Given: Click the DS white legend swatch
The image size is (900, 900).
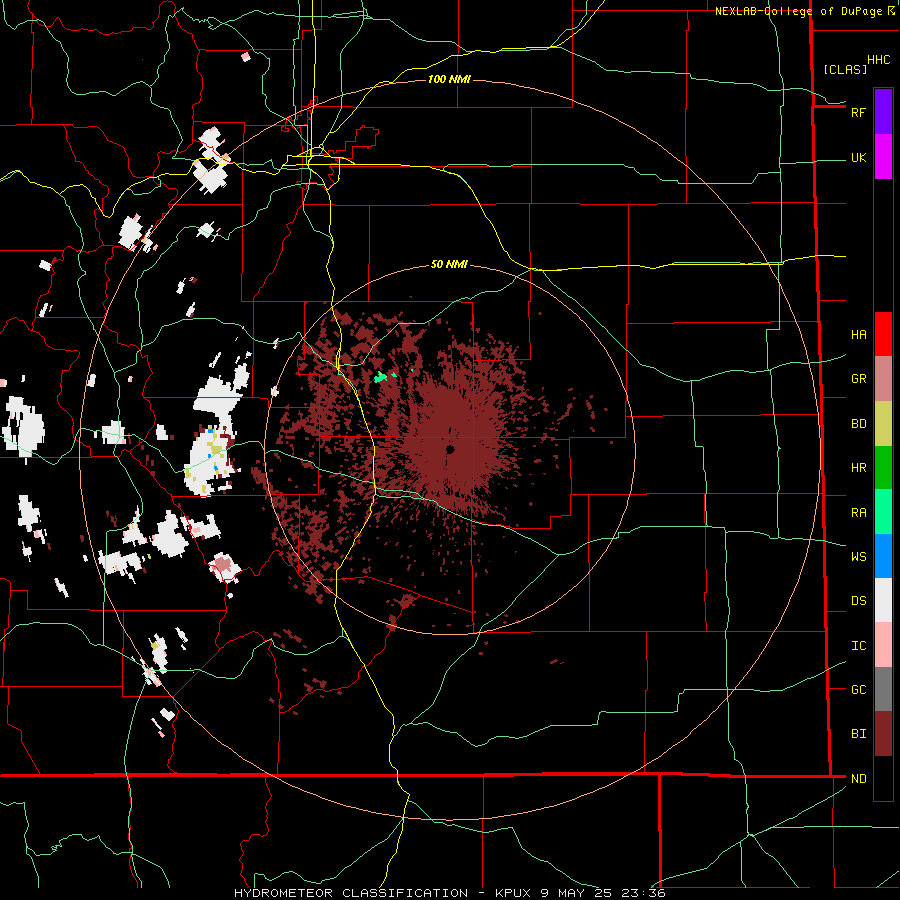Looking at the screenshot, I should click(x=883, y=600).
